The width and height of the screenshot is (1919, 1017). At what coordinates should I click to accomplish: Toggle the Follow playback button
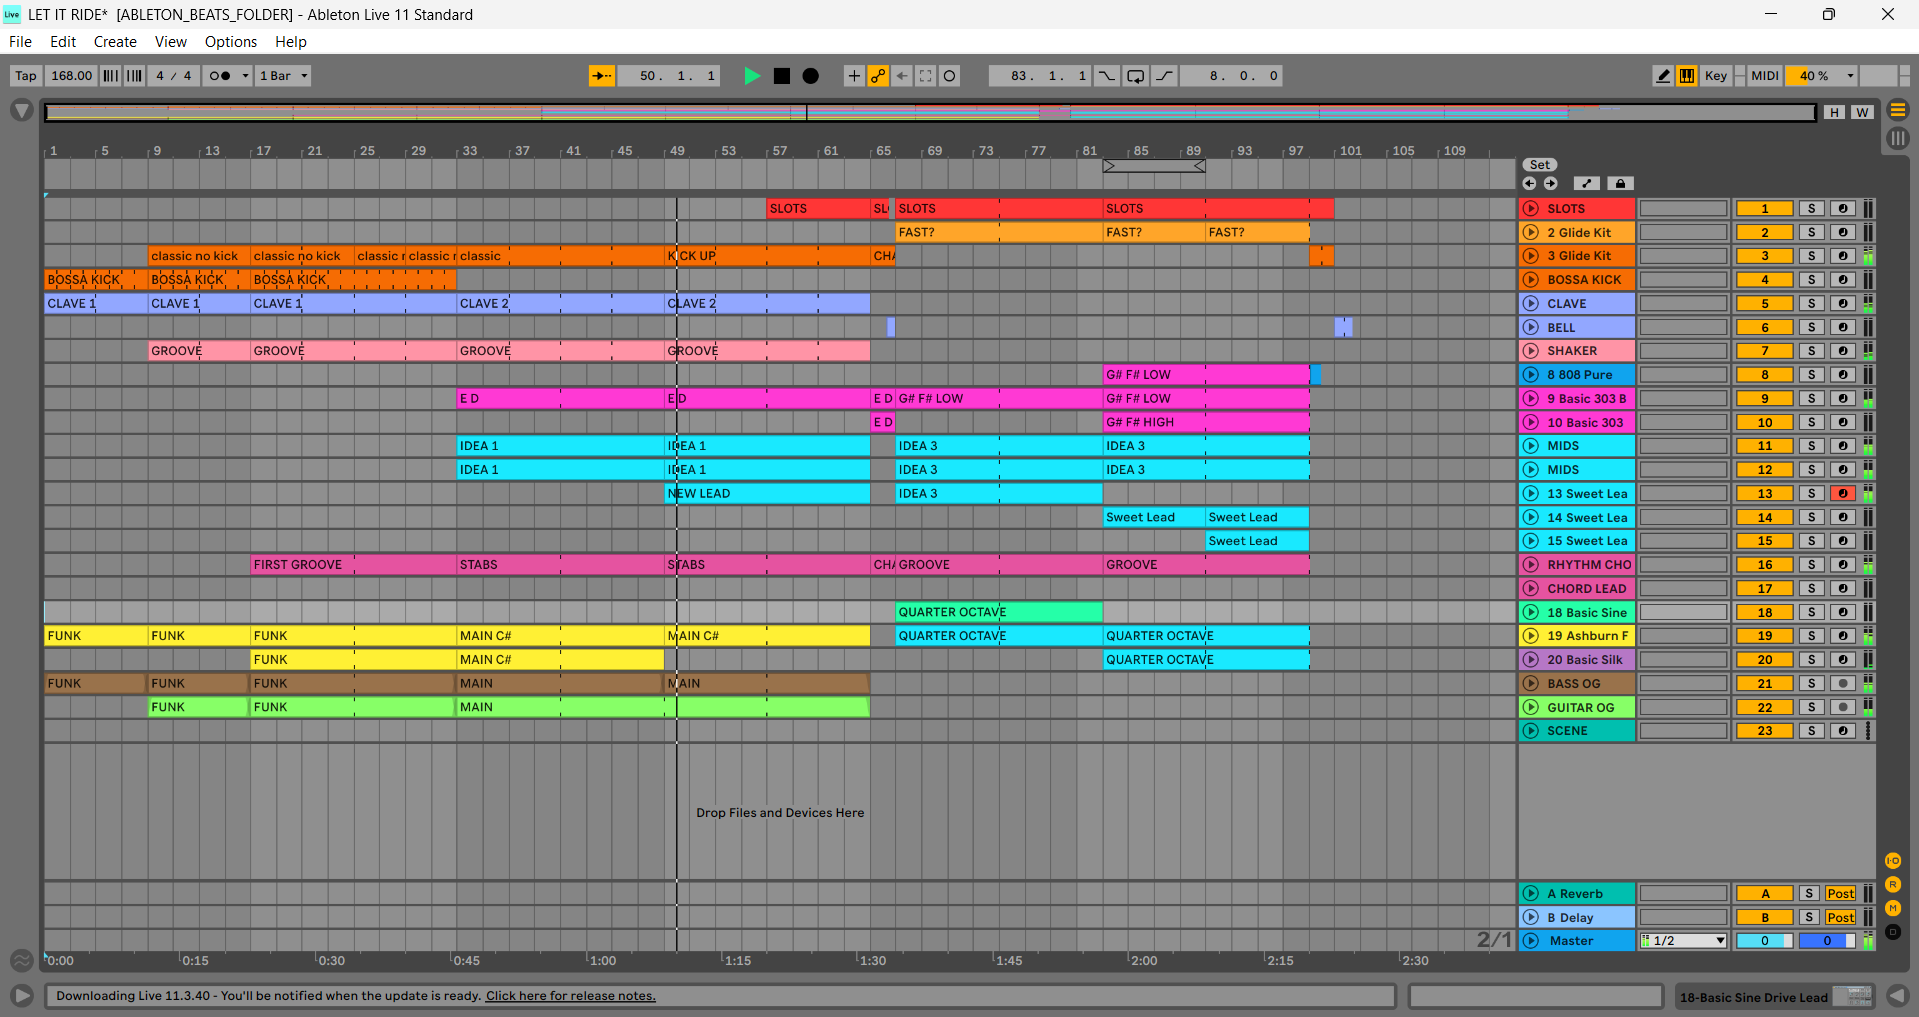point(602,76)
